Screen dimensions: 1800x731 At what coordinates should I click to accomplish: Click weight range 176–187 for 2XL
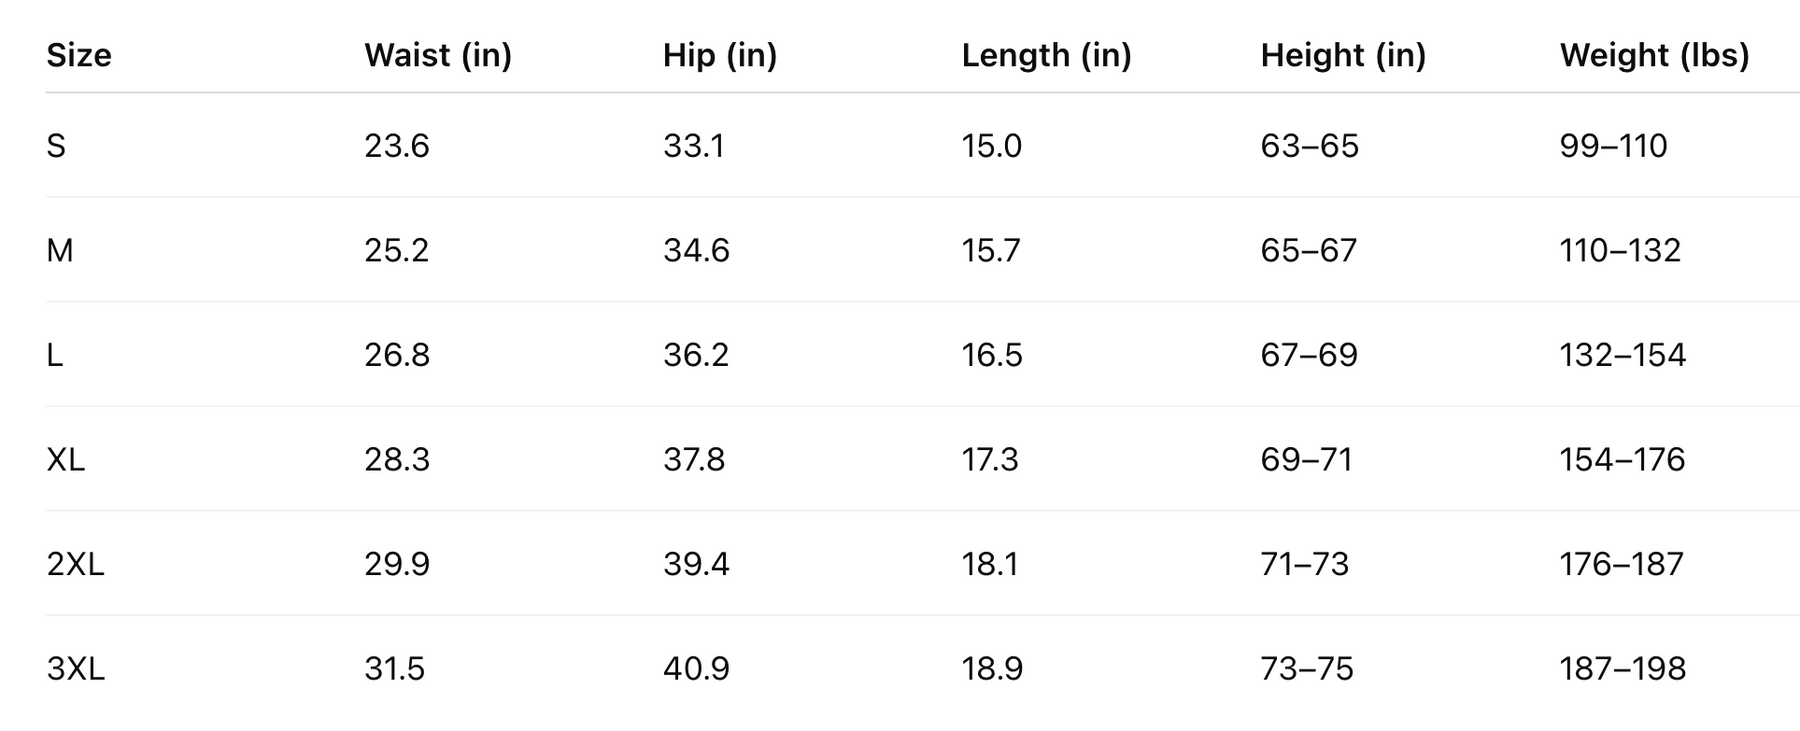pos(1622,564)
